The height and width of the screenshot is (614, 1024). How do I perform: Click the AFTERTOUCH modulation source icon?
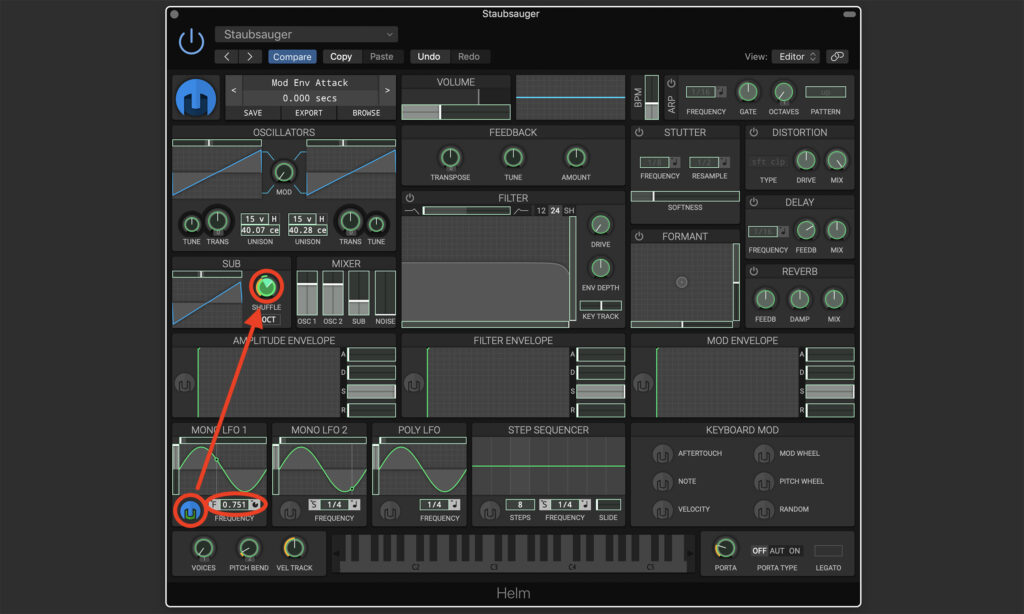pos(662,453)
